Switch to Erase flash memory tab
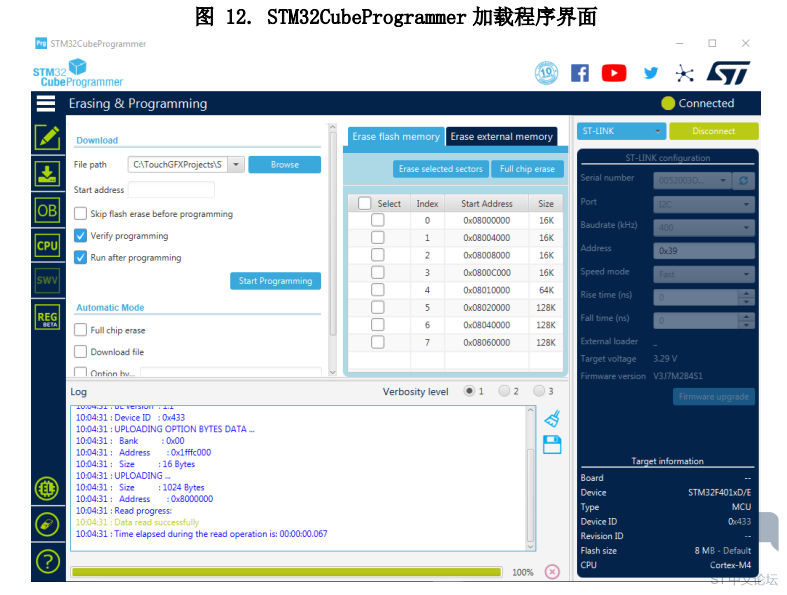This screenshot has width=787, height=595. pyautogui.click(x=395, y=137)
